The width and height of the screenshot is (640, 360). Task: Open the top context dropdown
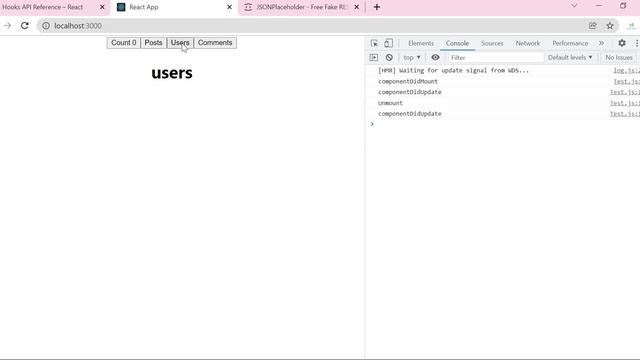click(412, 58)
